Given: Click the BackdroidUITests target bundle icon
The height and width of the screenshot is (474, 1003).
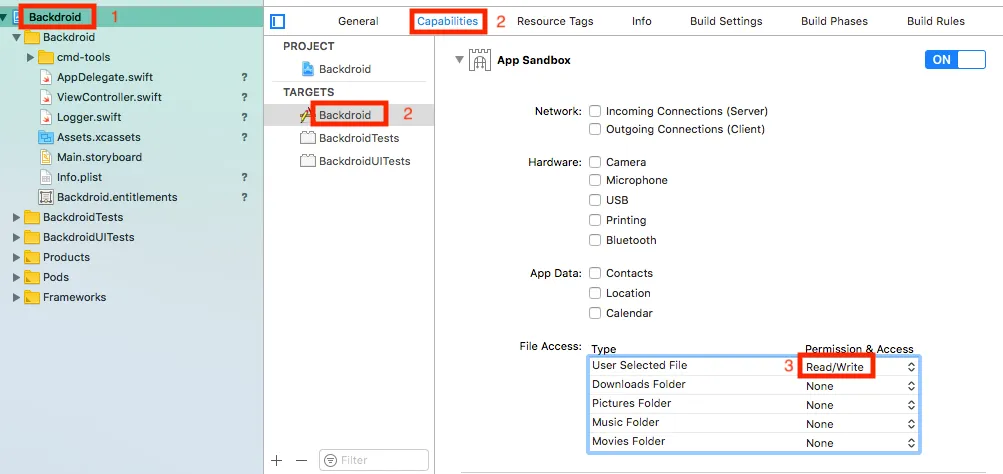Looking at the screenshot, I should 308,161.
